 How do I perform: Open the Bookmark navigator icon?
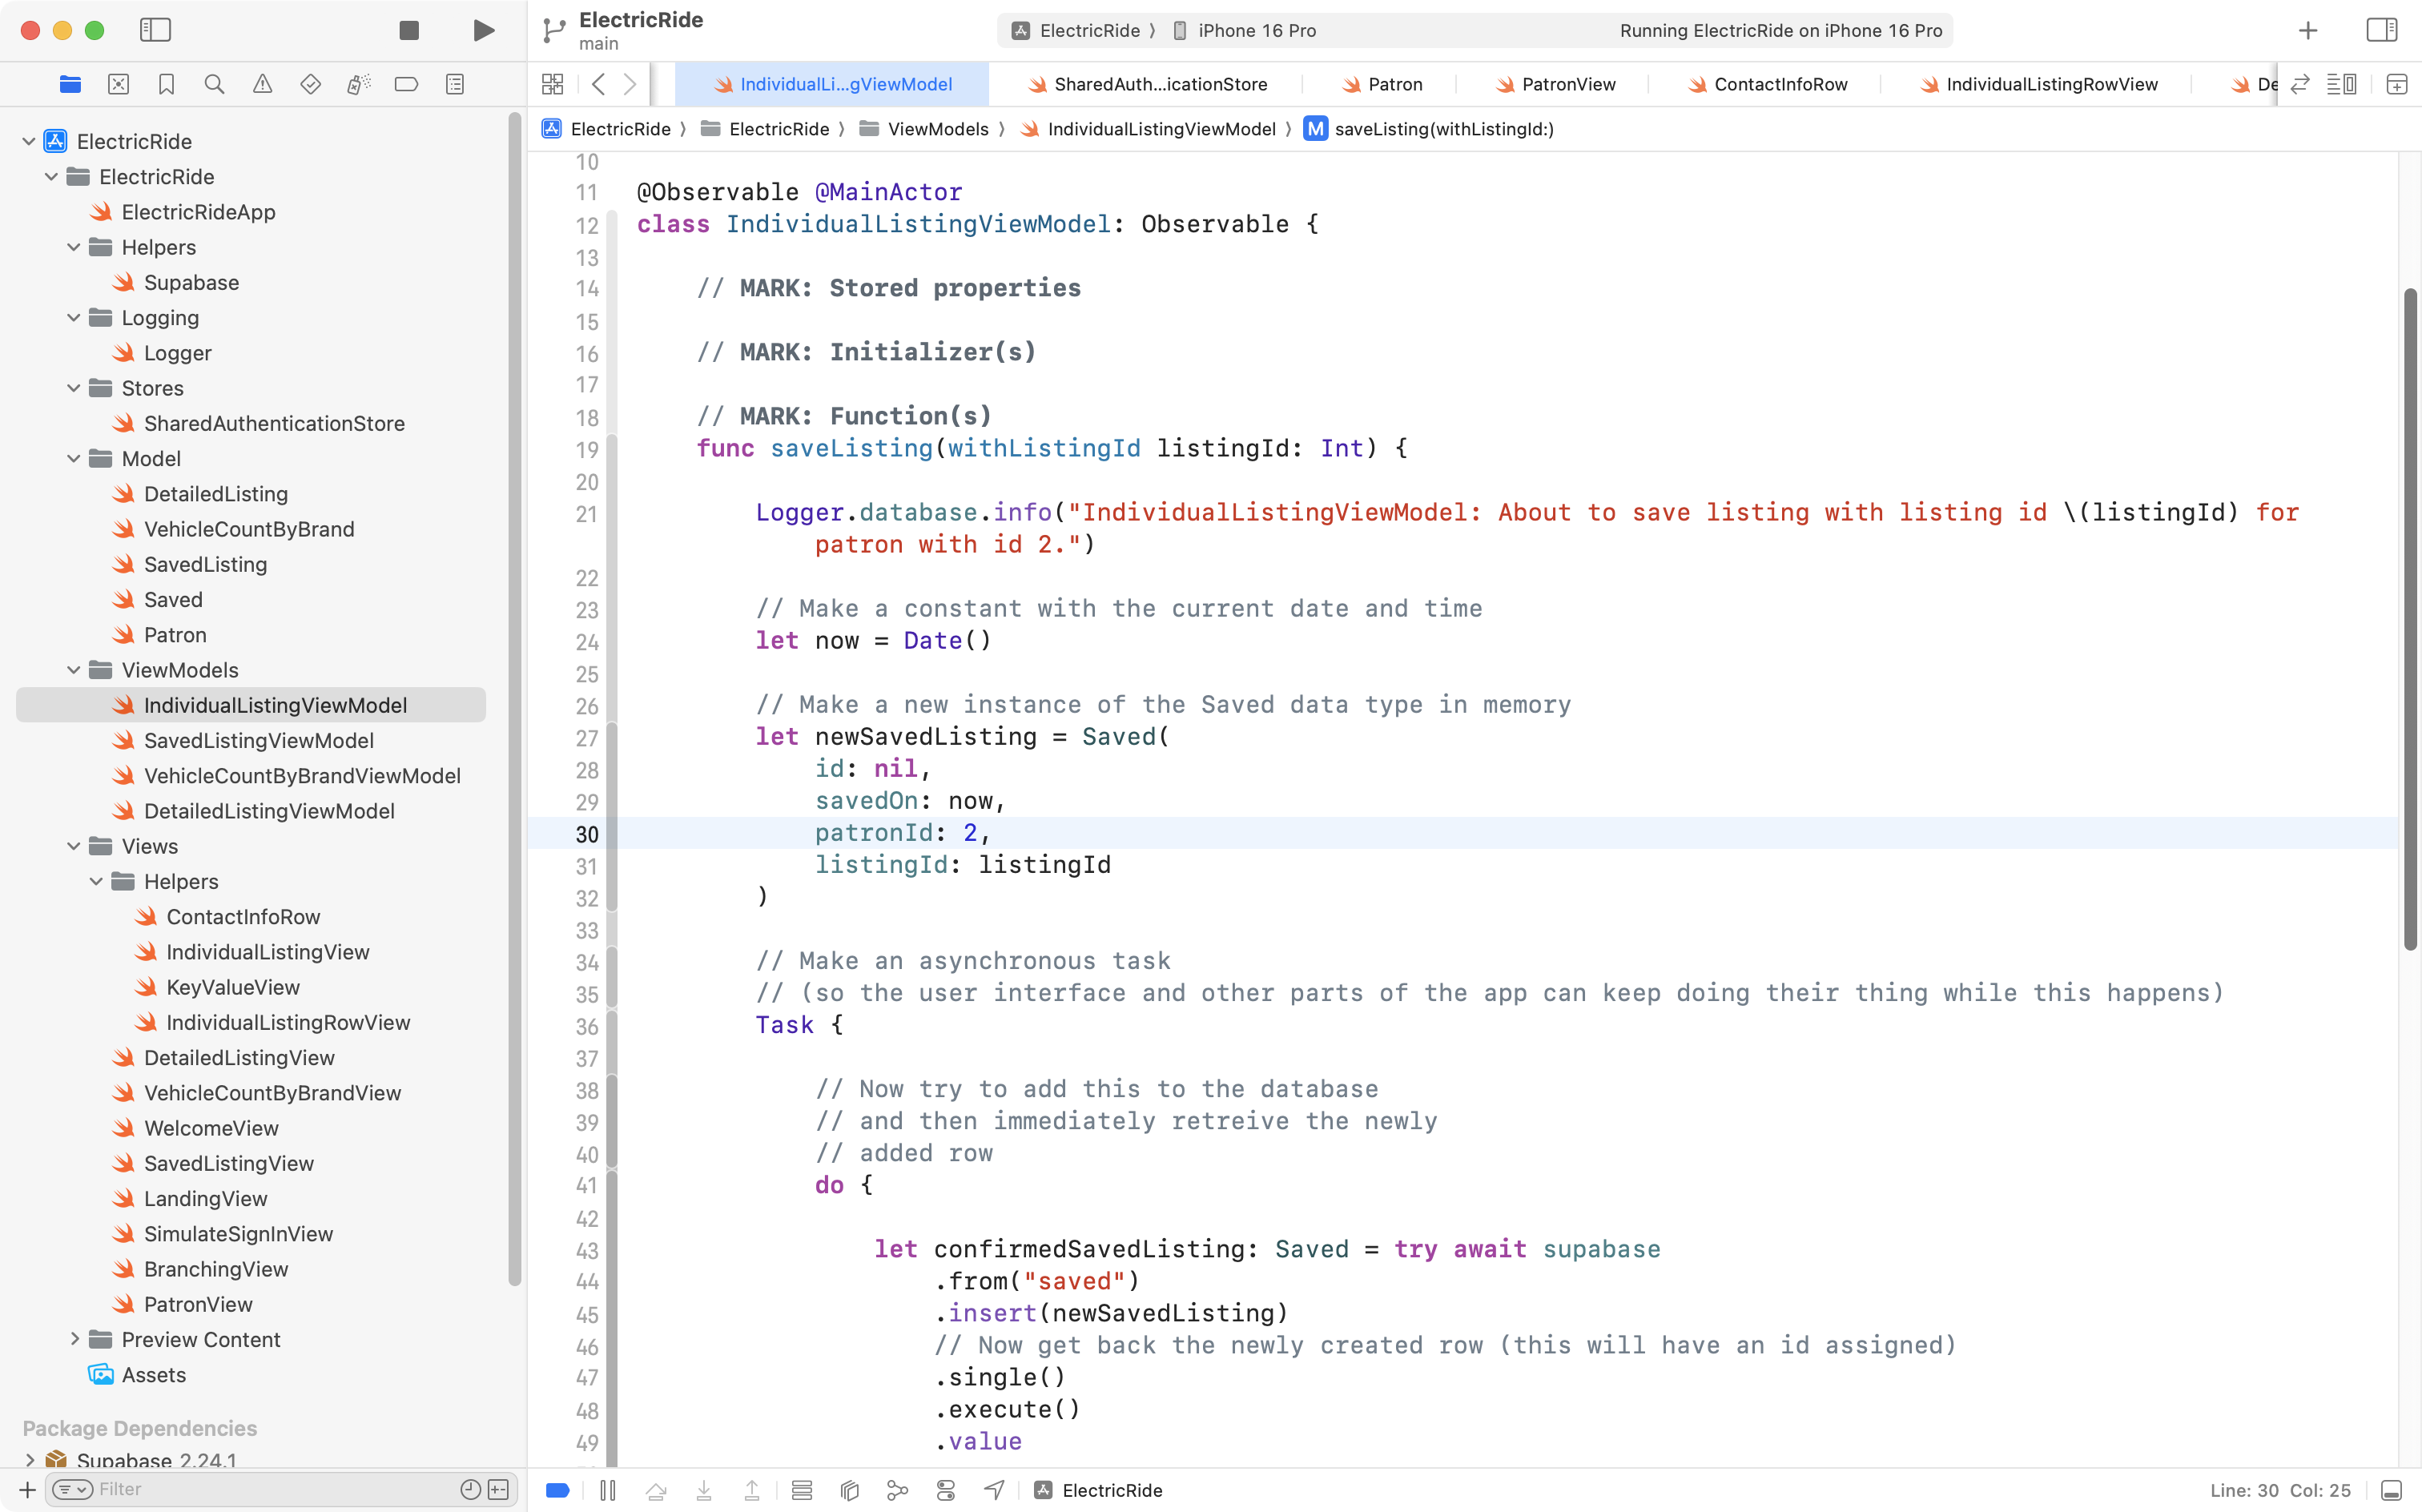coord(166,84)
